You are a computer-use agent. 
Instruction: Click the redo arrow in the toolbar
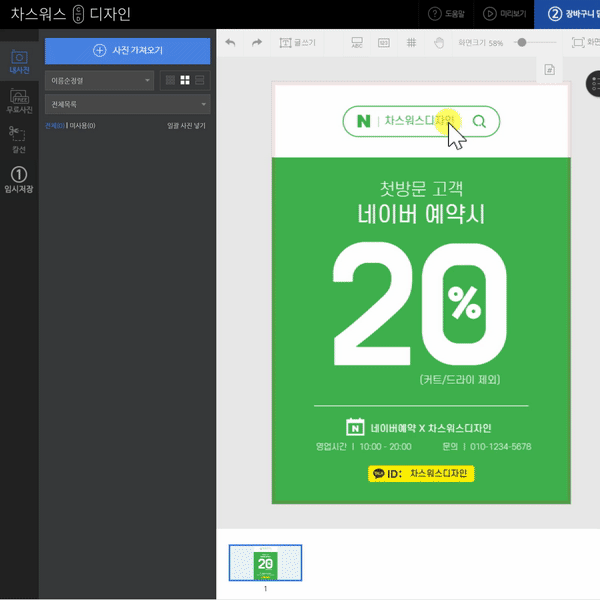pyautogui.click(x=257, y=42)
